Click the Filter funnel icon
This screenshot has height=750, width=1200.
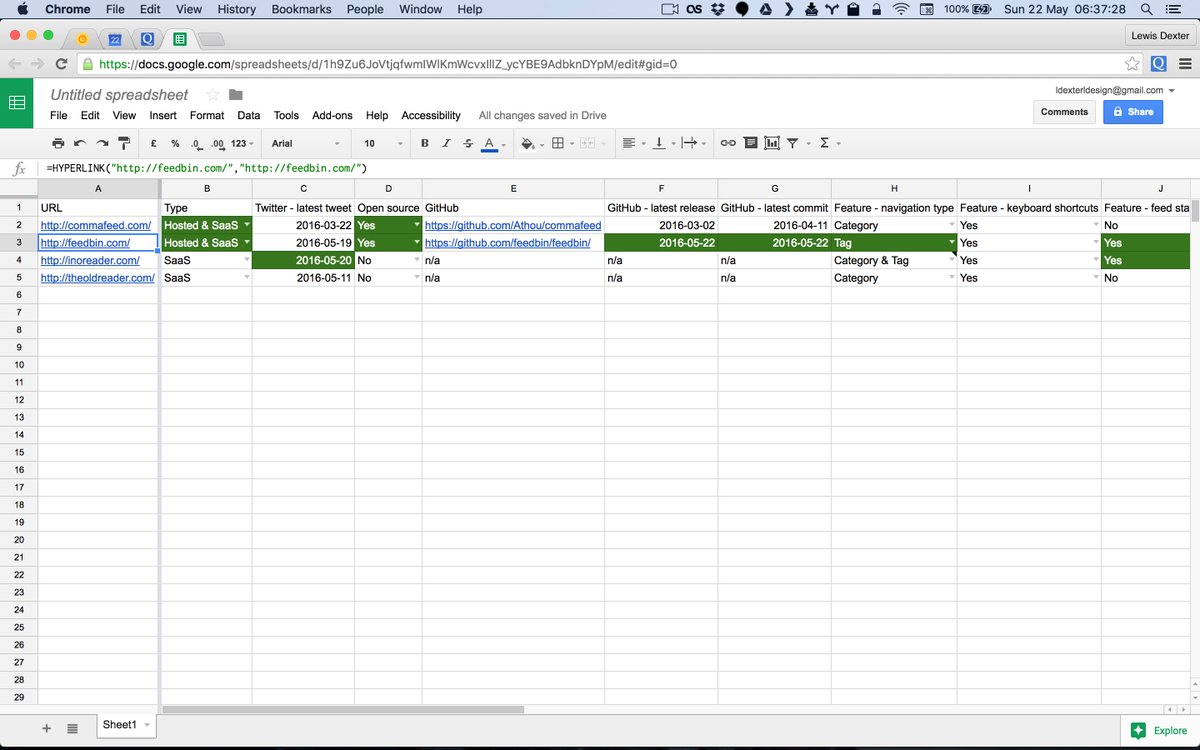click(x=792, y=143)
